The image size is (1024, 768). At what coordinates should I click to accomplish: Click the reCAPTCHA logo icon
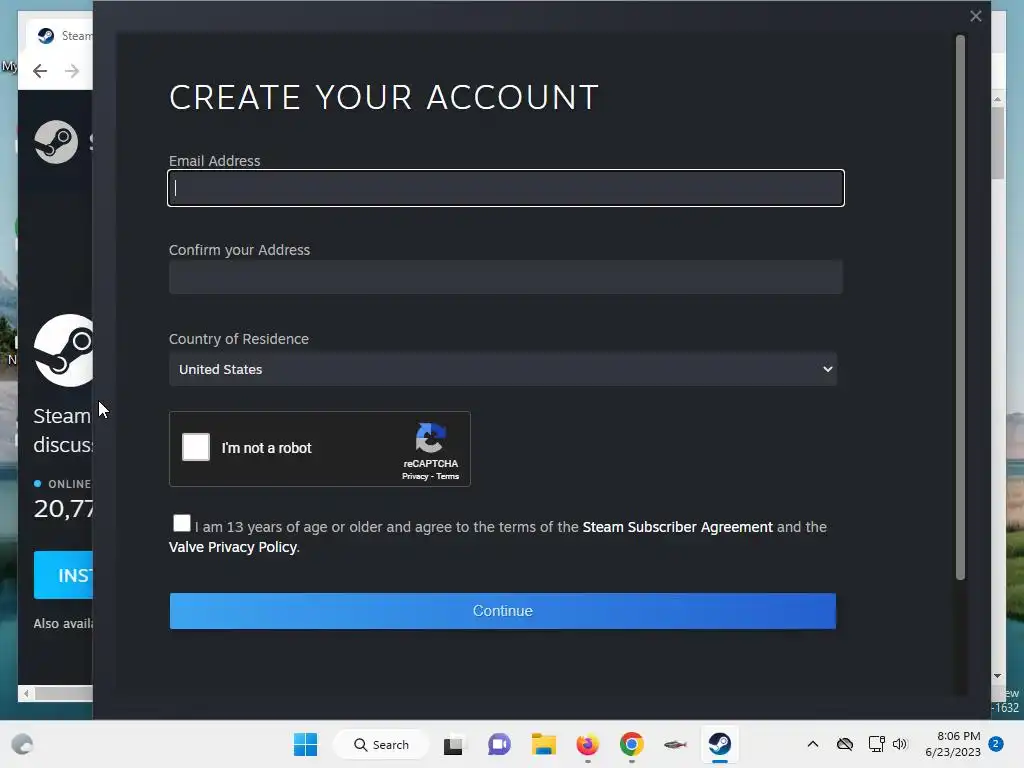430,438
